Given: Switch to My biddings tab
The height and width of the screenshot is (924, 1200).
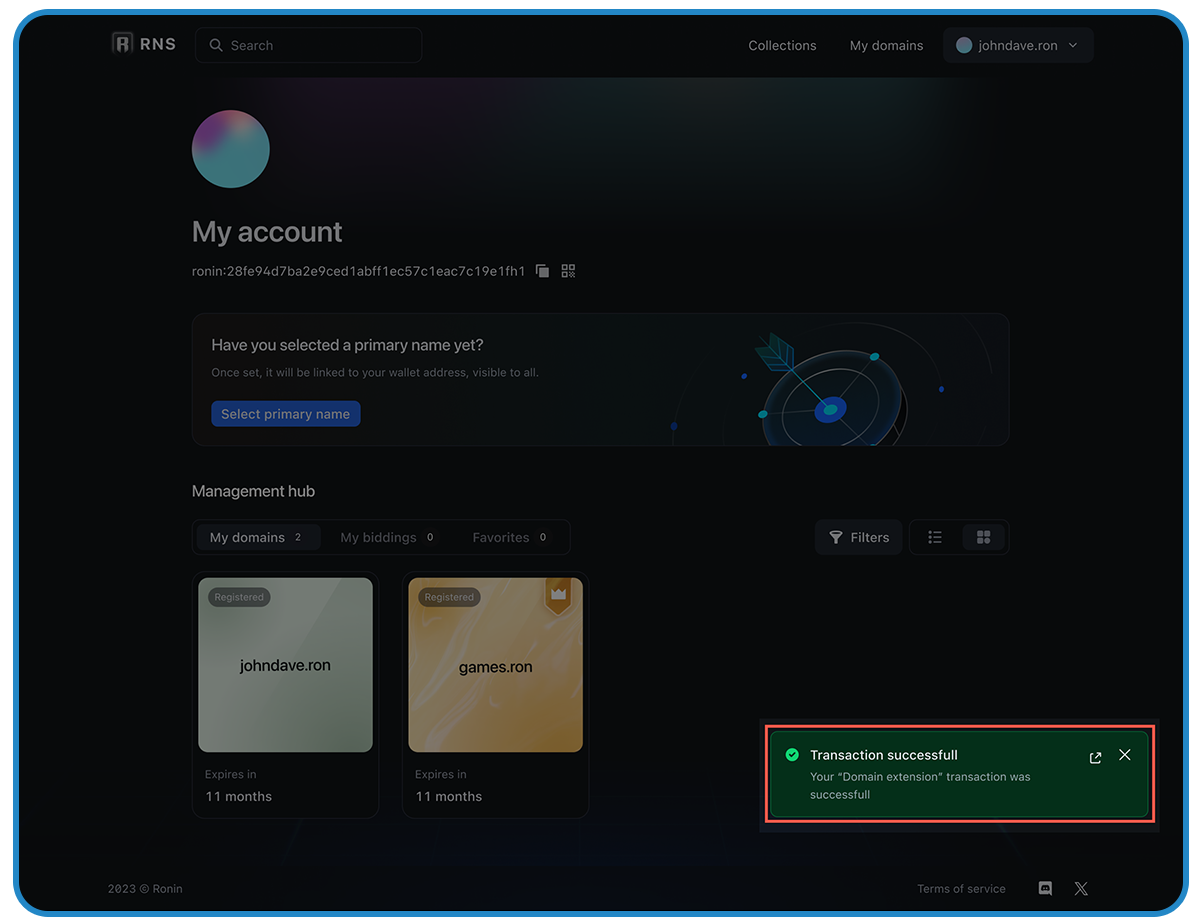Looking at the screenshot, I should tap(388, 537).
